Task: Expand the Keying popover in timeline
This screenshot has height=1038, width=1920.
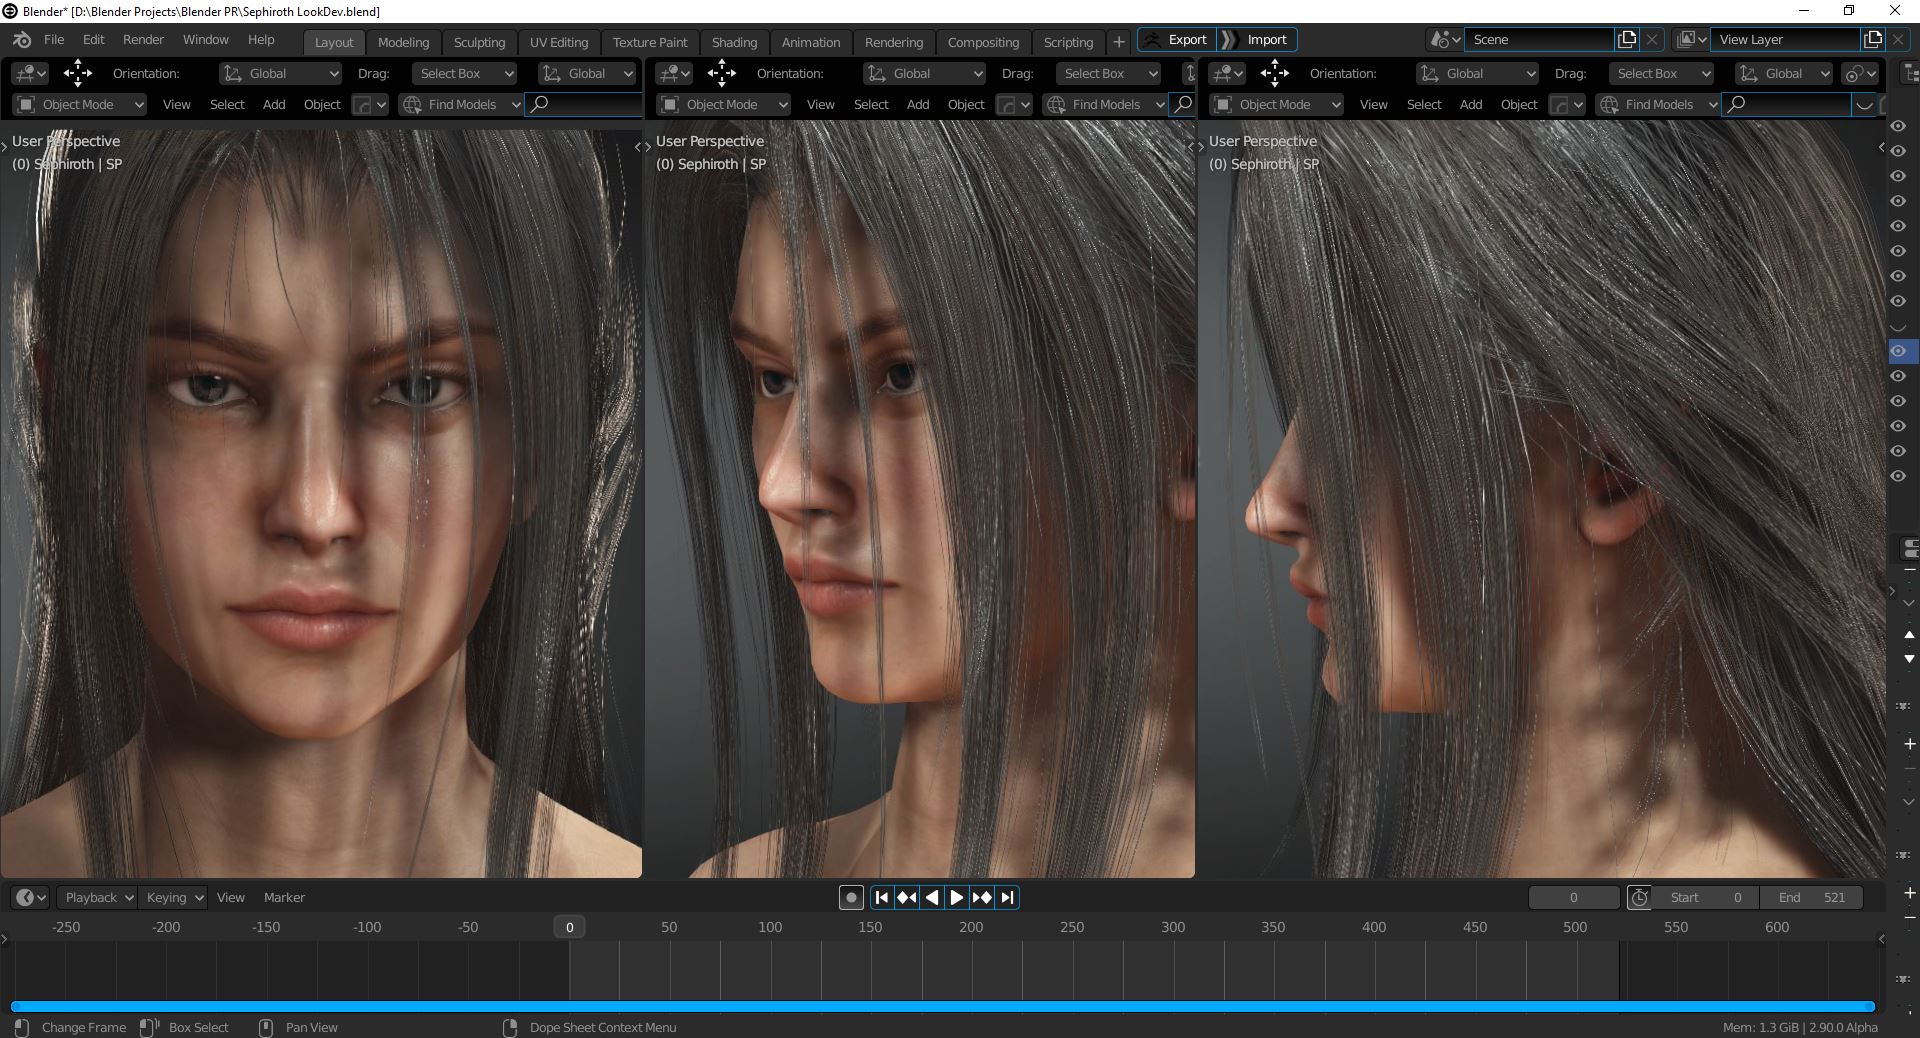Action: pyautogui.click(x=173, y=897)
